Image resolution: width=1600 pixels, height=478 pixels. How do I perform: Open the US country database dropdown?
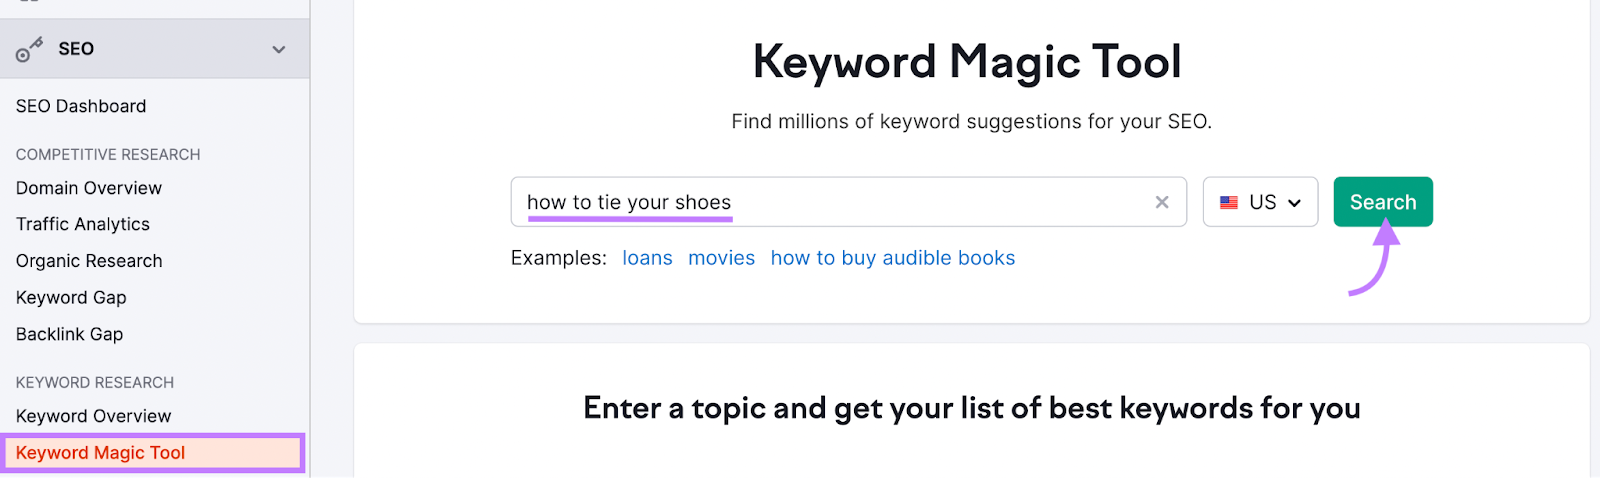coord(1260,202)
